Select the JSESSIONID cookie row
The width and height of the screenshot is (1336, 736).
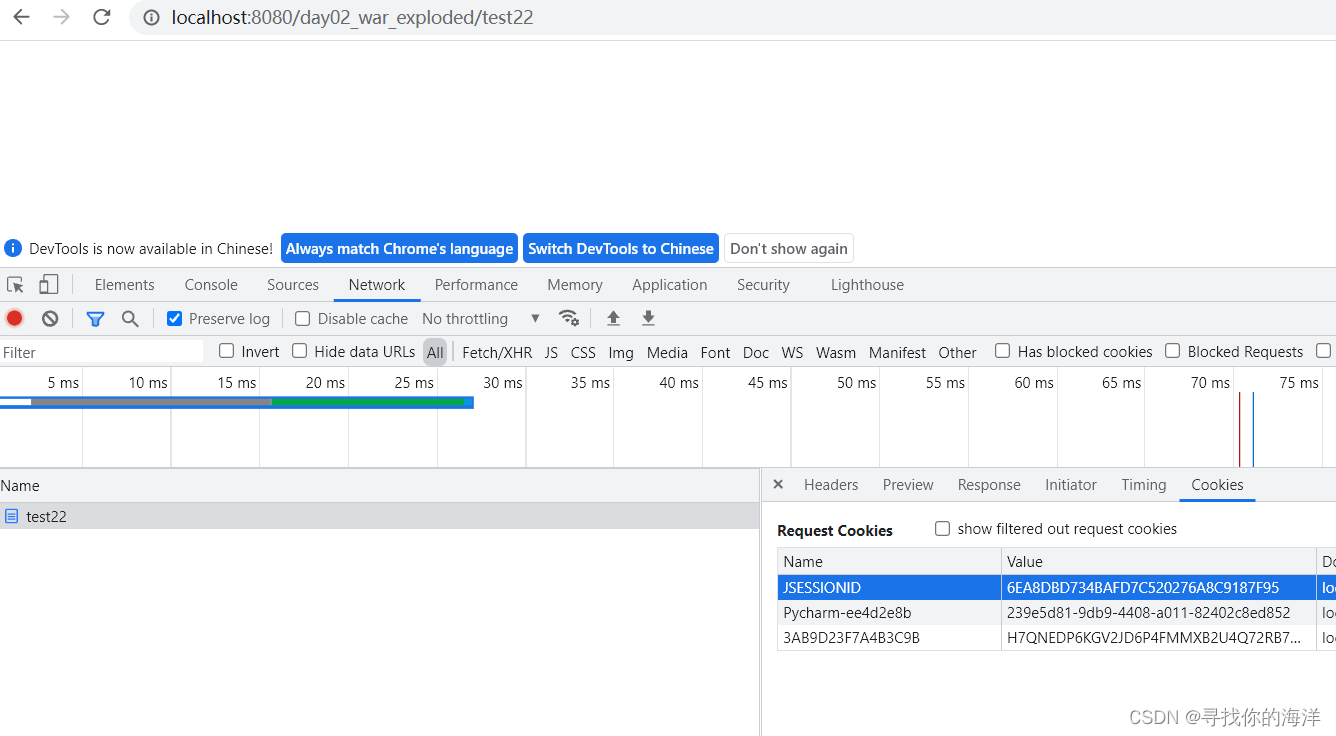1056,587
